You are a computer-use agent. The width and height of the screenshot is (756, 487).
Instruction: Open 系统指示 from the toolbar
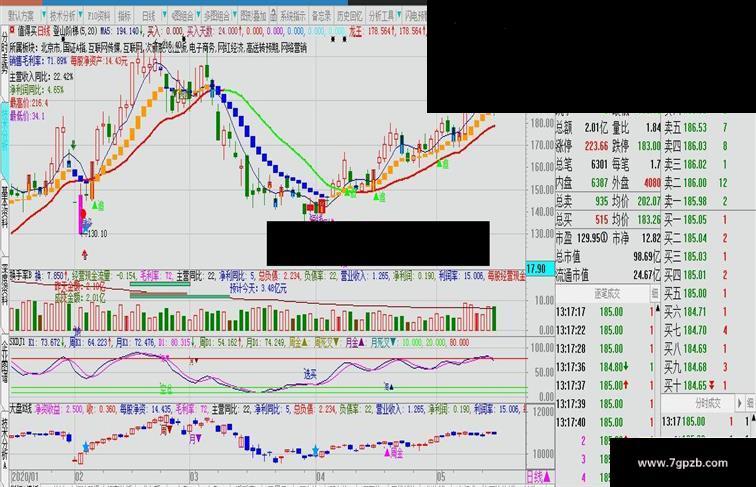[293, 15]
